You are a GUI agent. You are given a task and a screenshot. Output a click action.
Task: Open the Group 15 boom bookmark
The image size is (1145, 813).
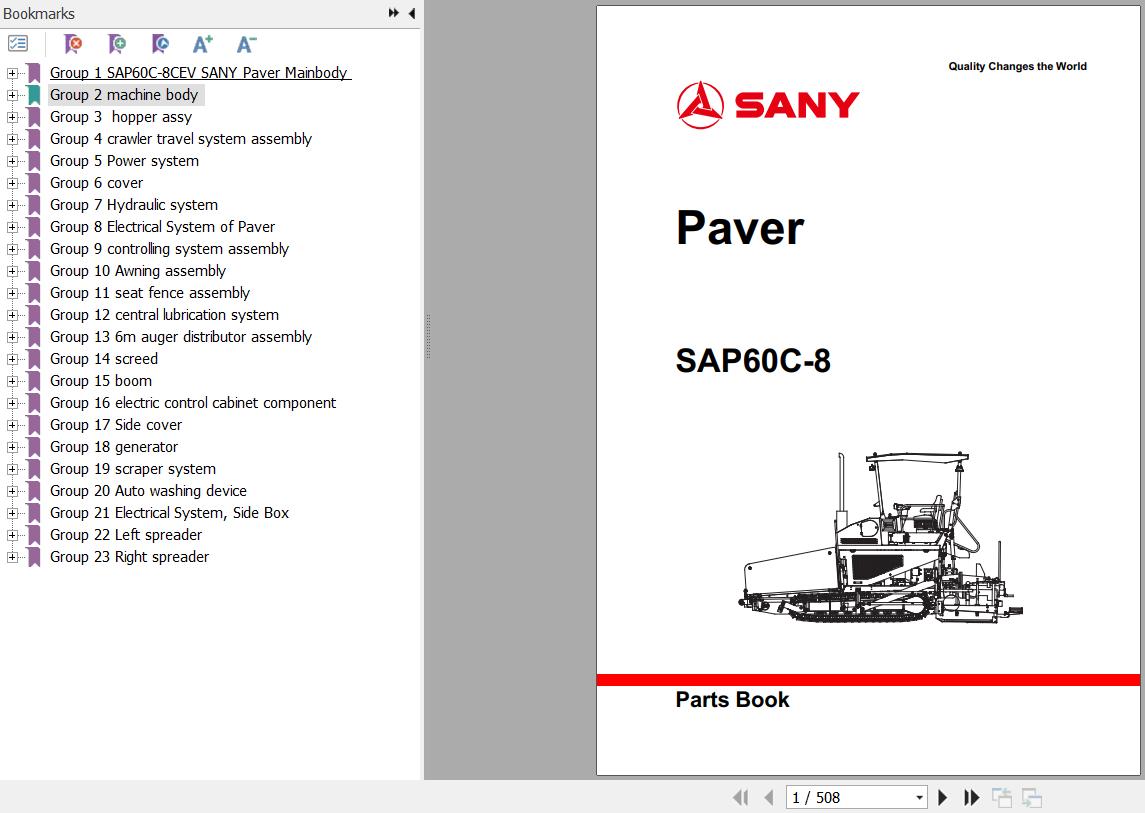tap(101, 381)
